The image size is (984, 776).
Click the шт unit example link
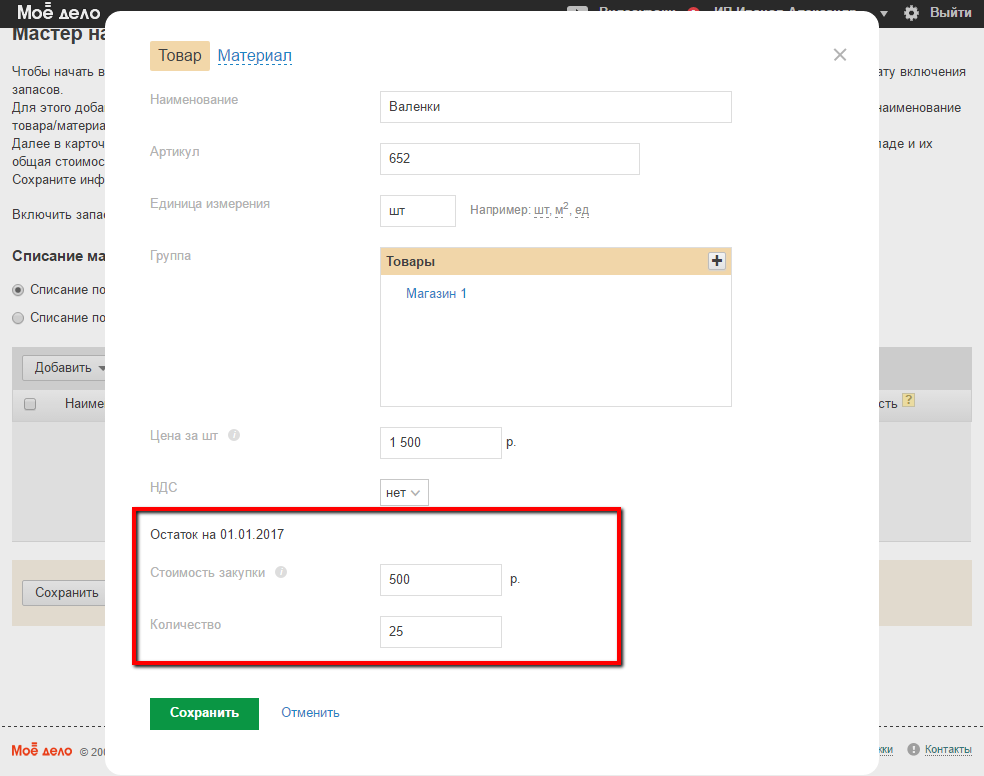pyautogui.click(x=541, y=210)
